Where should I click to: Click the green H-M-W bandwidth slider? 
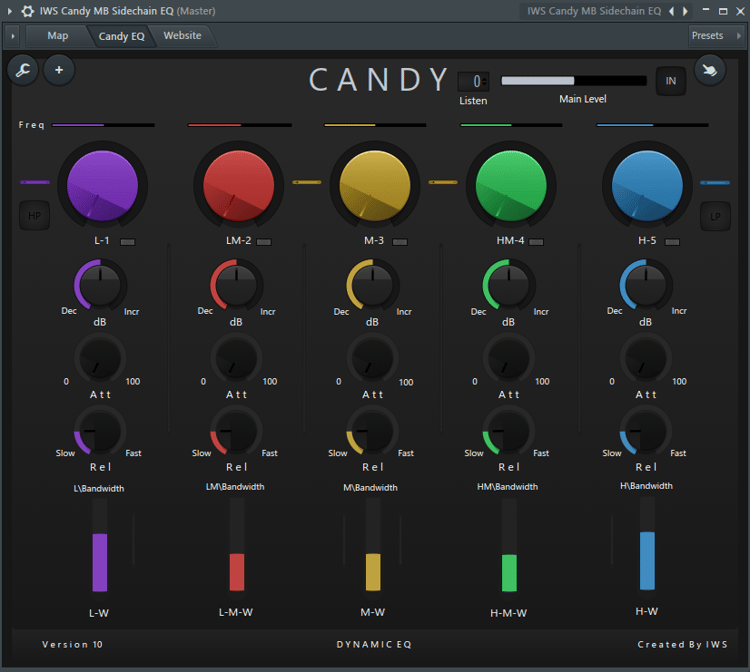509,547
